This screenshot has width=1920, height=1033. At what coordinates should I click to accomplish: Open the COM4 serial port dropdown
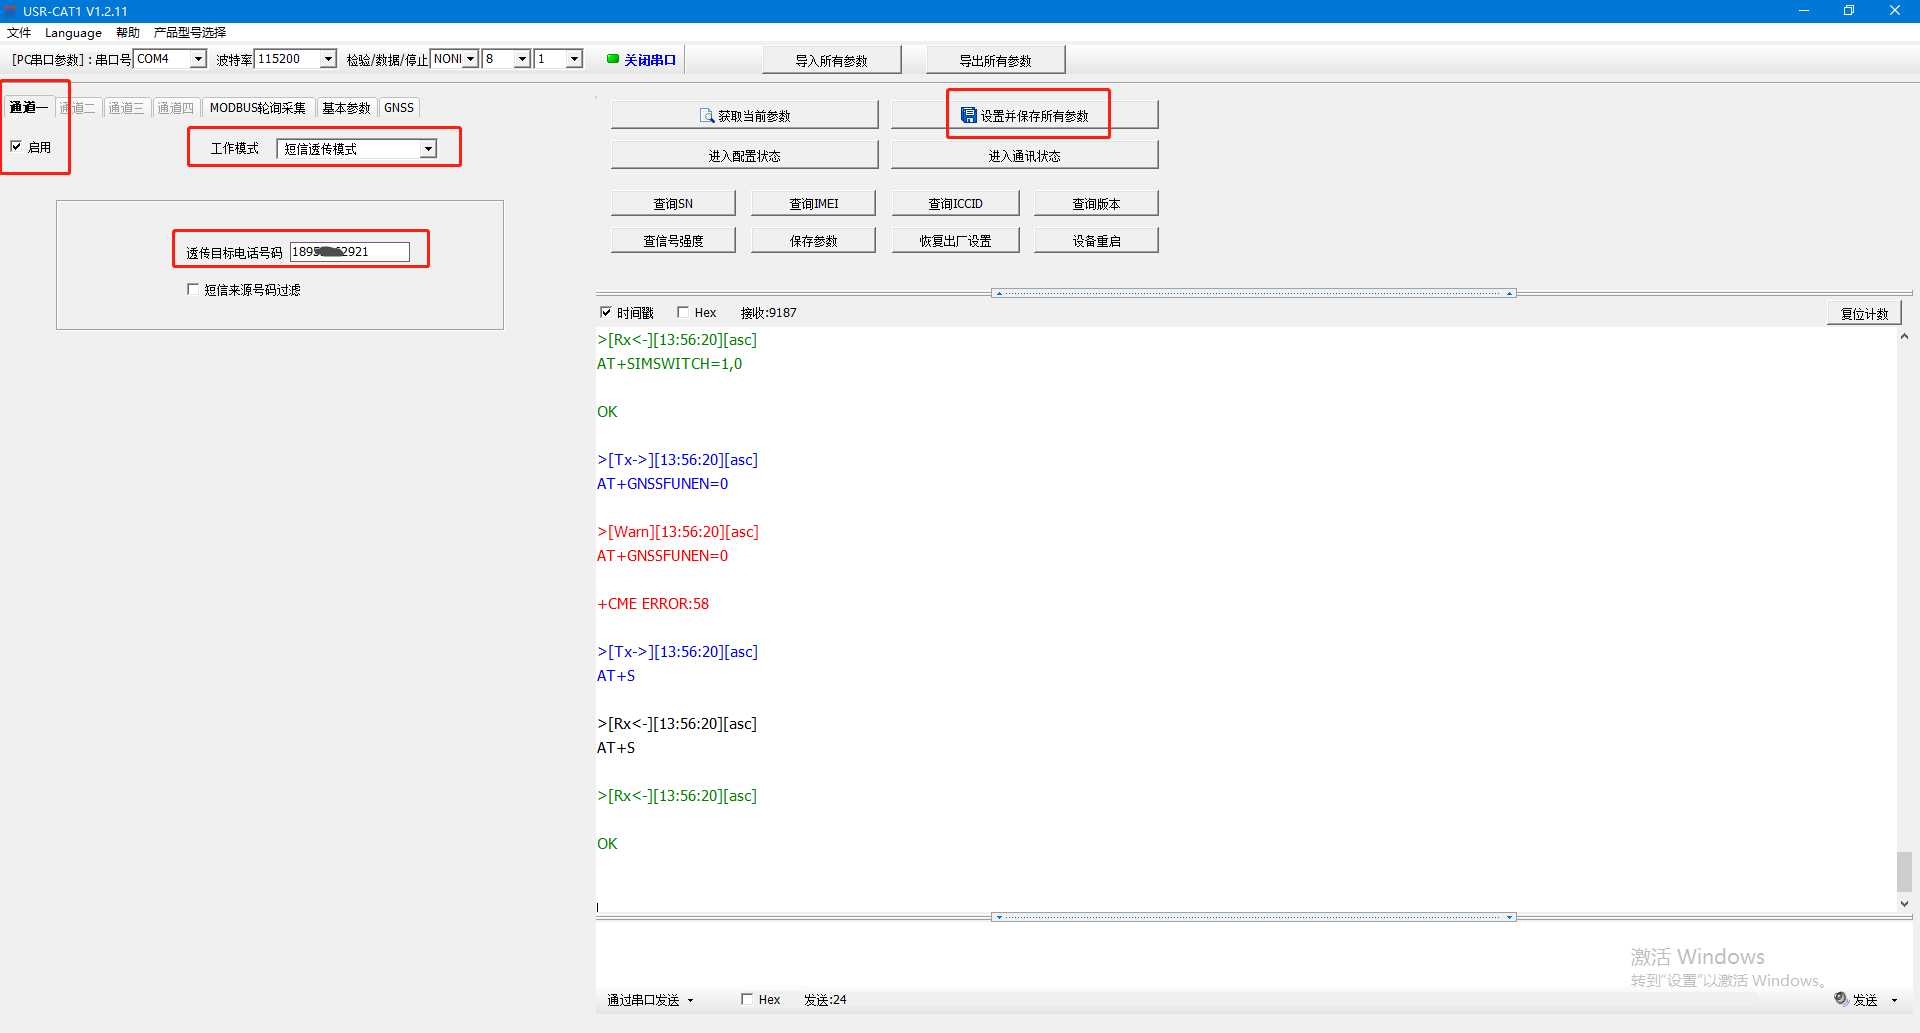pos(198,59)
